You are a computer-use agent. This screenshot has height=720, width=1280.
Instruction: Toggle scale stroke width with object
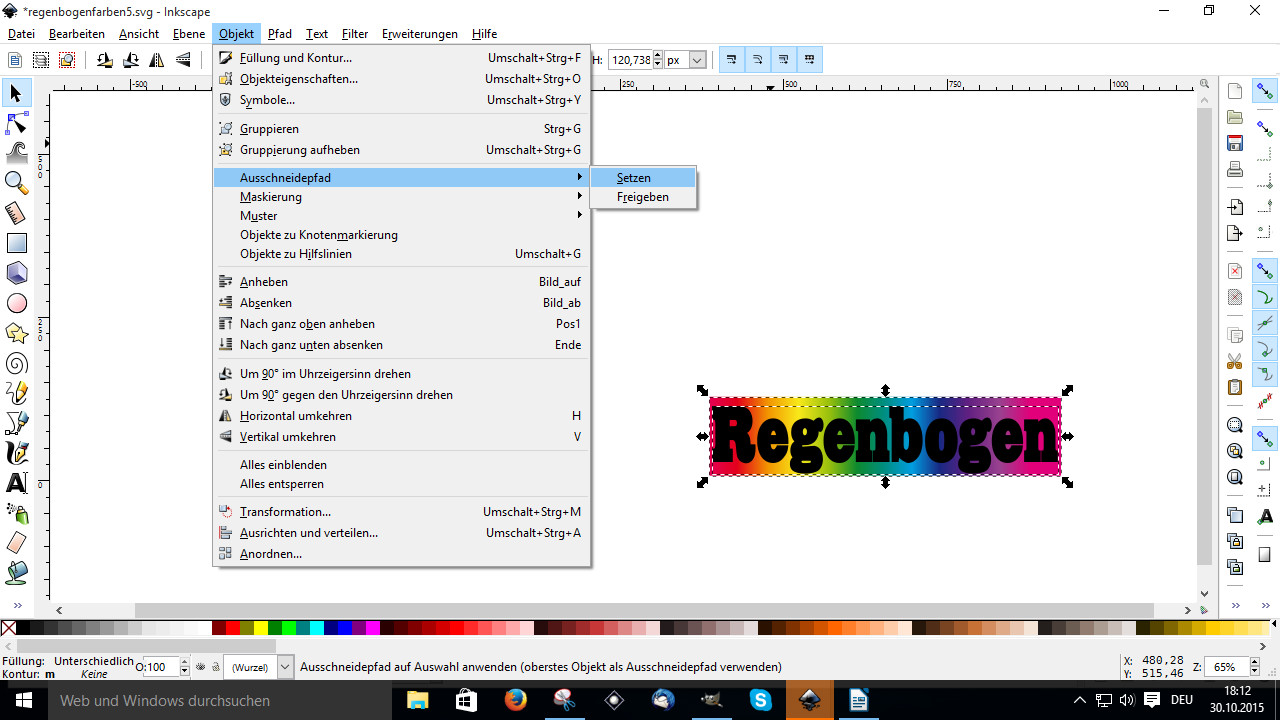click(x=732, y=60)
